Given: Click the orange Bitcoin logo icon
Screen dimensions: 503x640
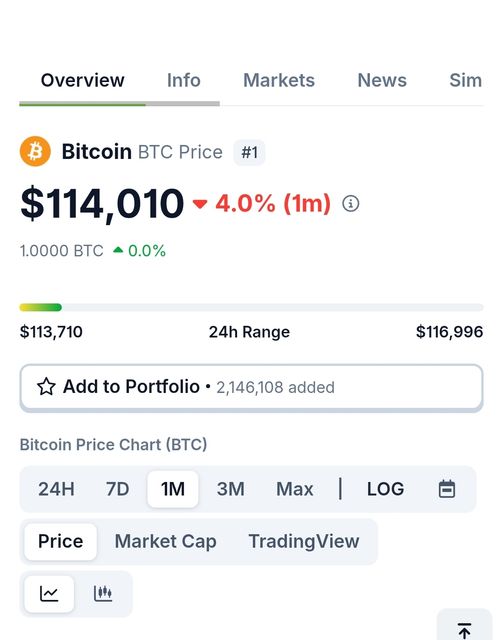Looking at the screenshot, I should (36, 151).
